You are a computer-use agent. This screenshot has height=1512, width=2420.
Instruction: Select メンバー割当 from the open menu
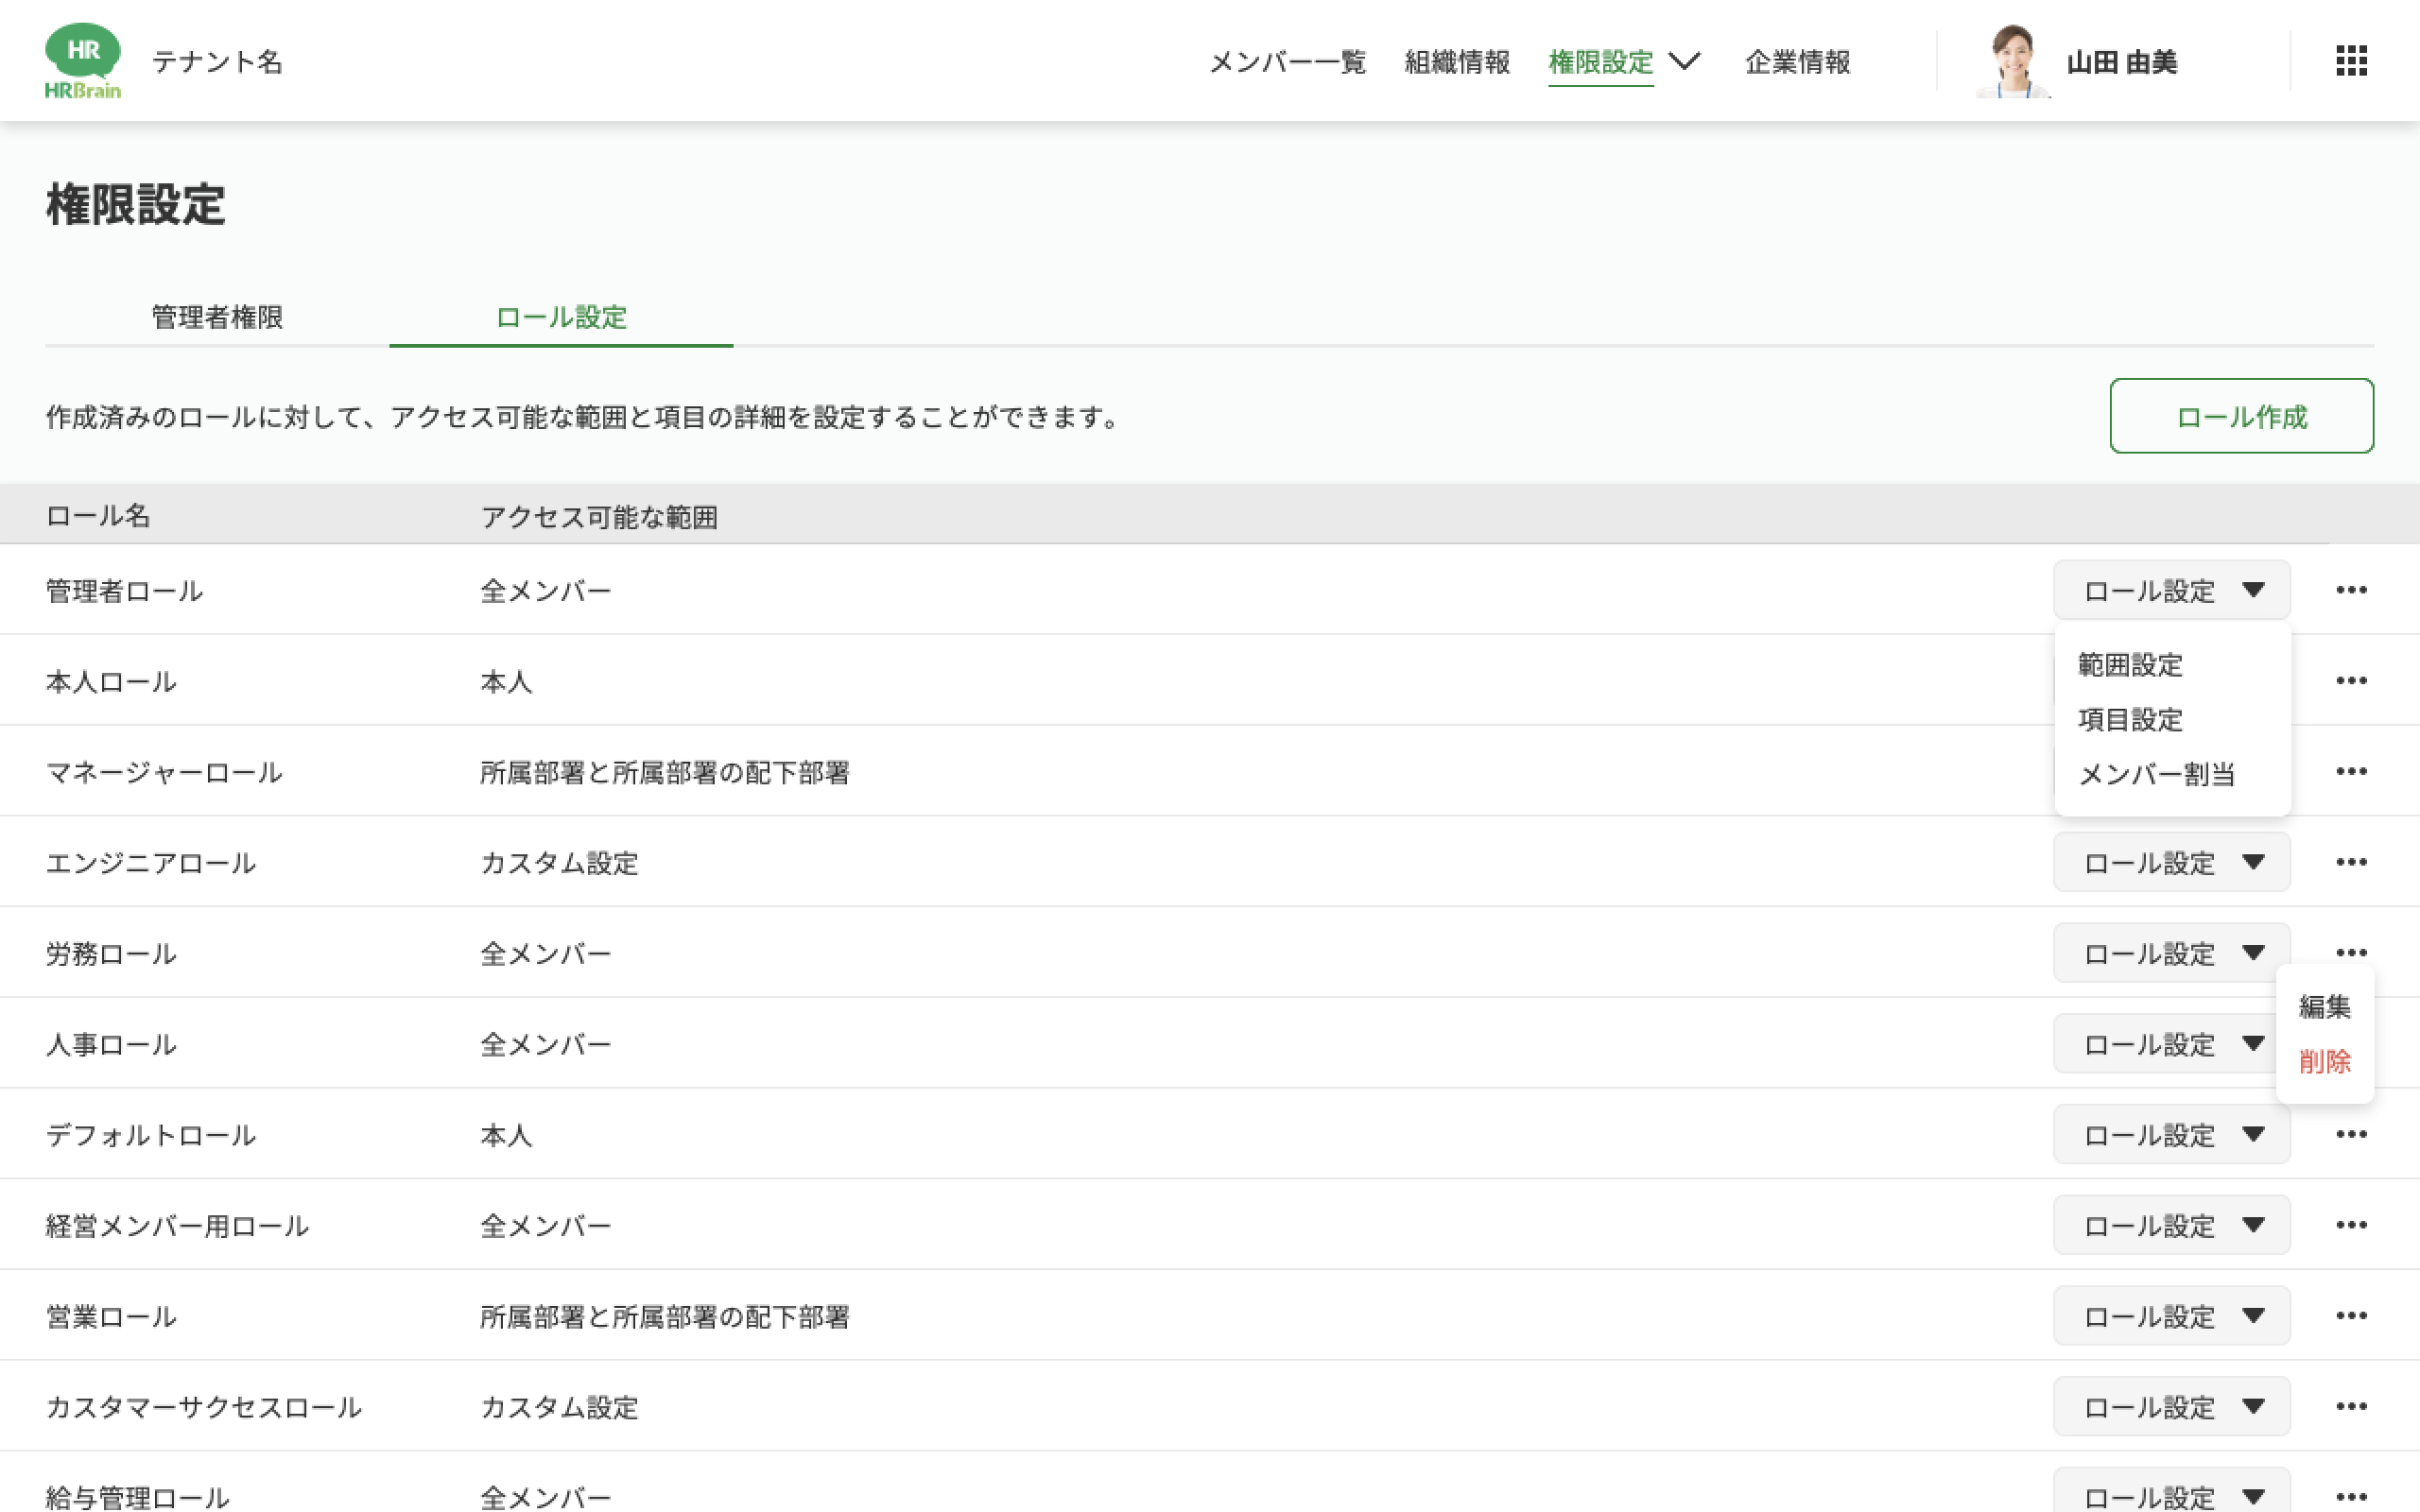click(2156, 774)
